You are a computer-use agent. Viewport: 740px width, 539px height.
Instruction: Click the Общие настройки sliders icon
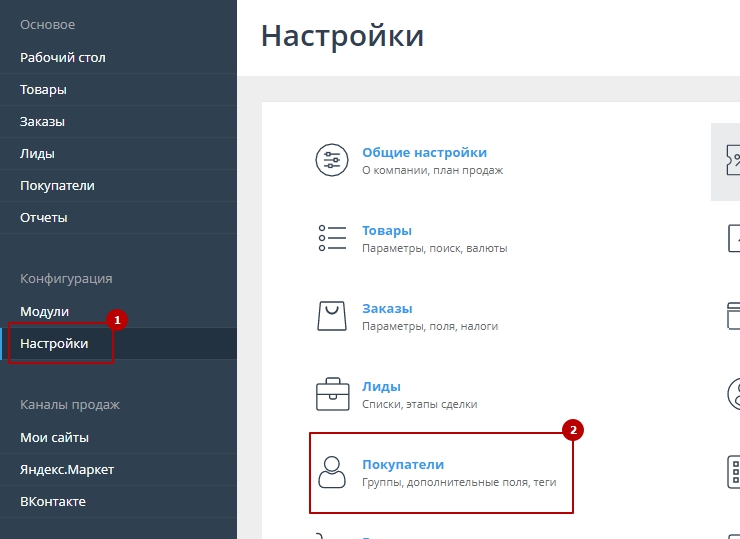(331, 160)
